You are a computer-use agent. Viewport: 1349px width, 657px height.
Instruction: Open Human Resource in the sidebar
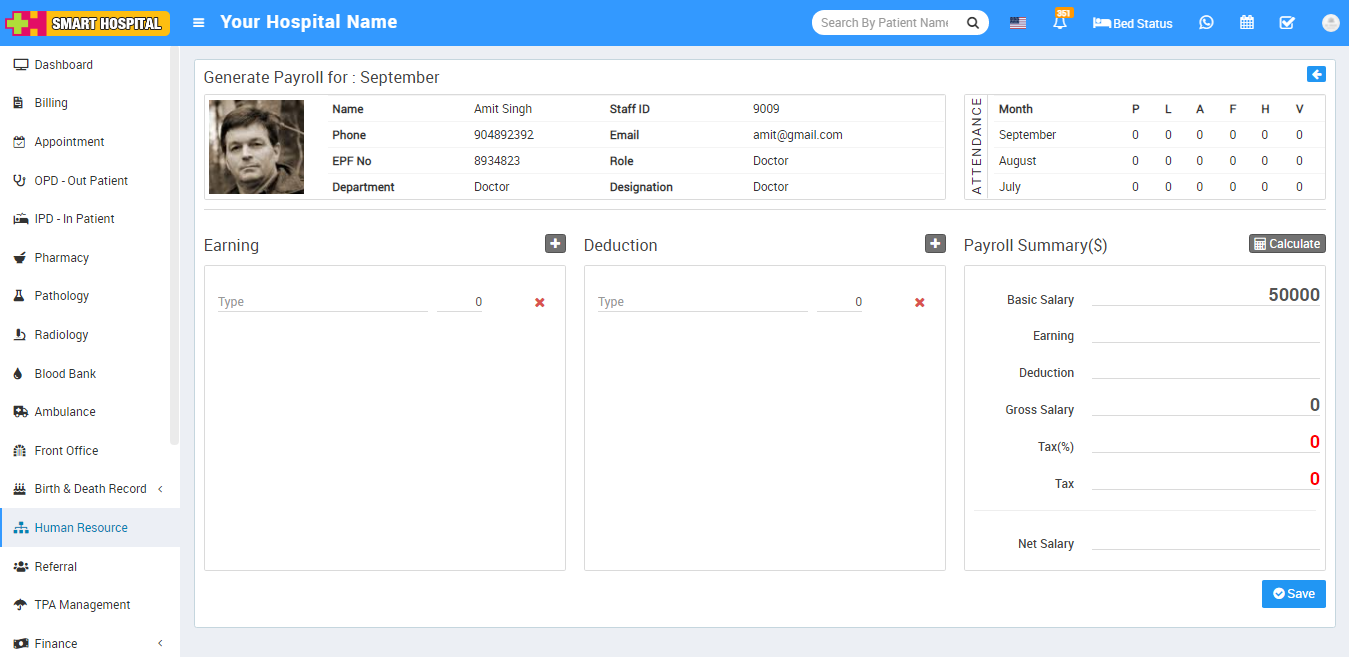pyautogui.click(x=81, y=527)
